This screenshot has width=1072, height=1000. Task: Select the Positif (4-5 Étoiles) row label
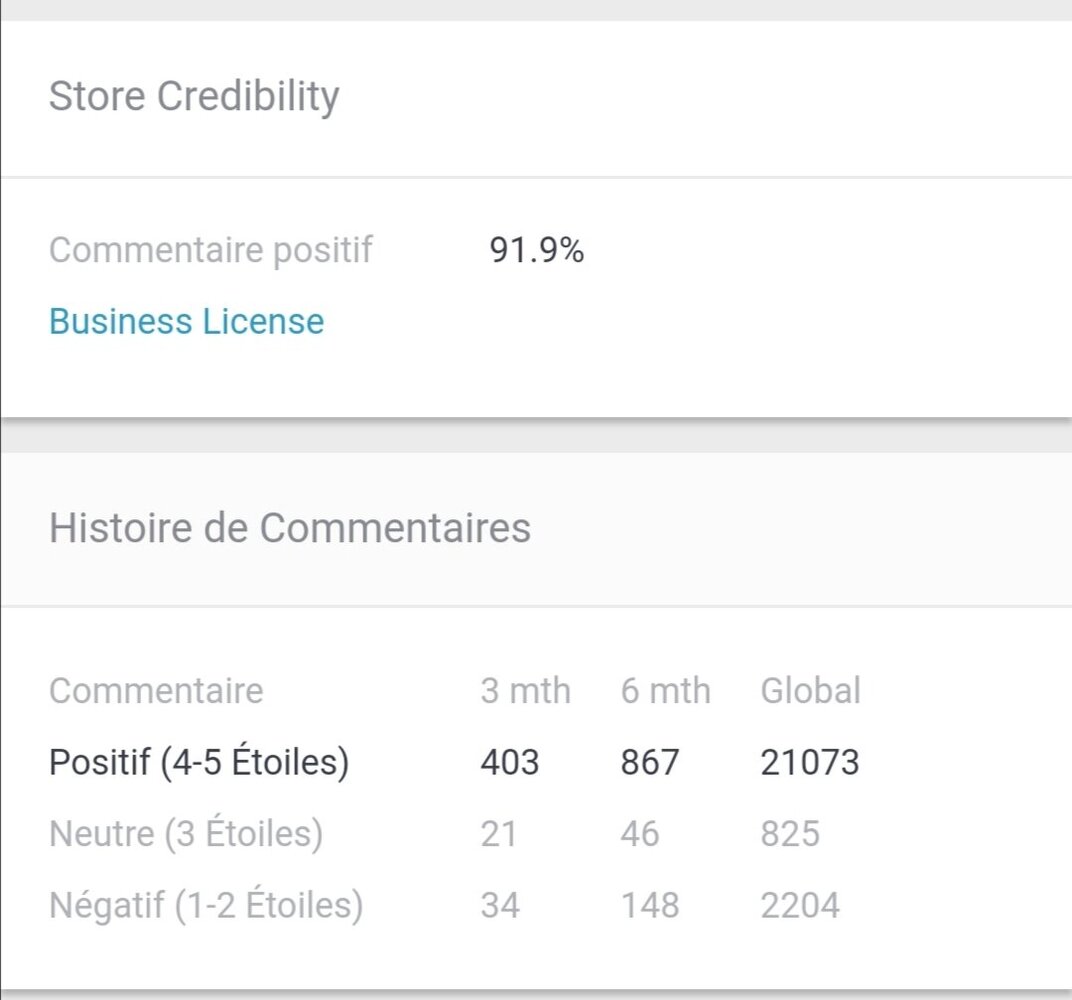[199, 762]
